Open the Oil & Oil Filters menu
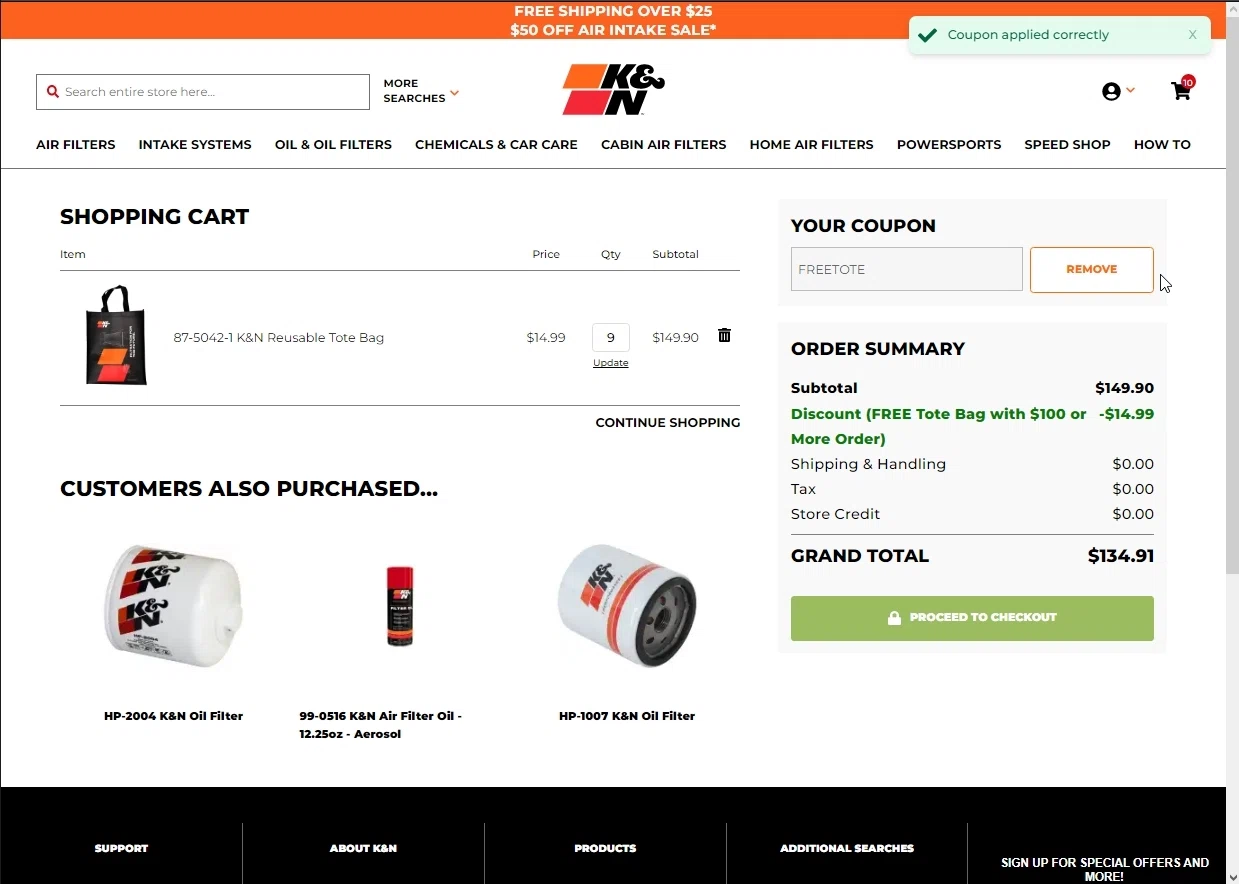Viewport: 1239px width, 884px height. [333, 144]
